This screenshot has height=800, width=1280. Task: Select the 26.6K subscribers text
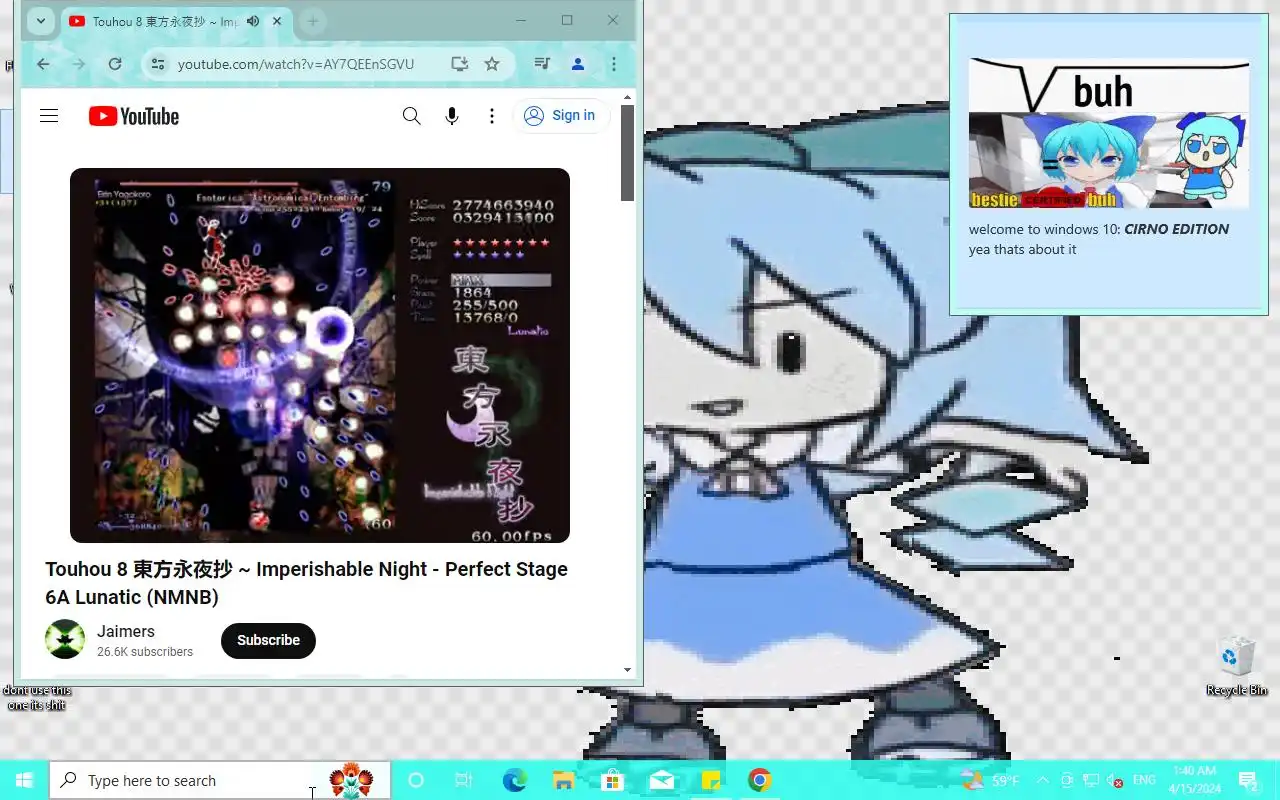[145, 652]
